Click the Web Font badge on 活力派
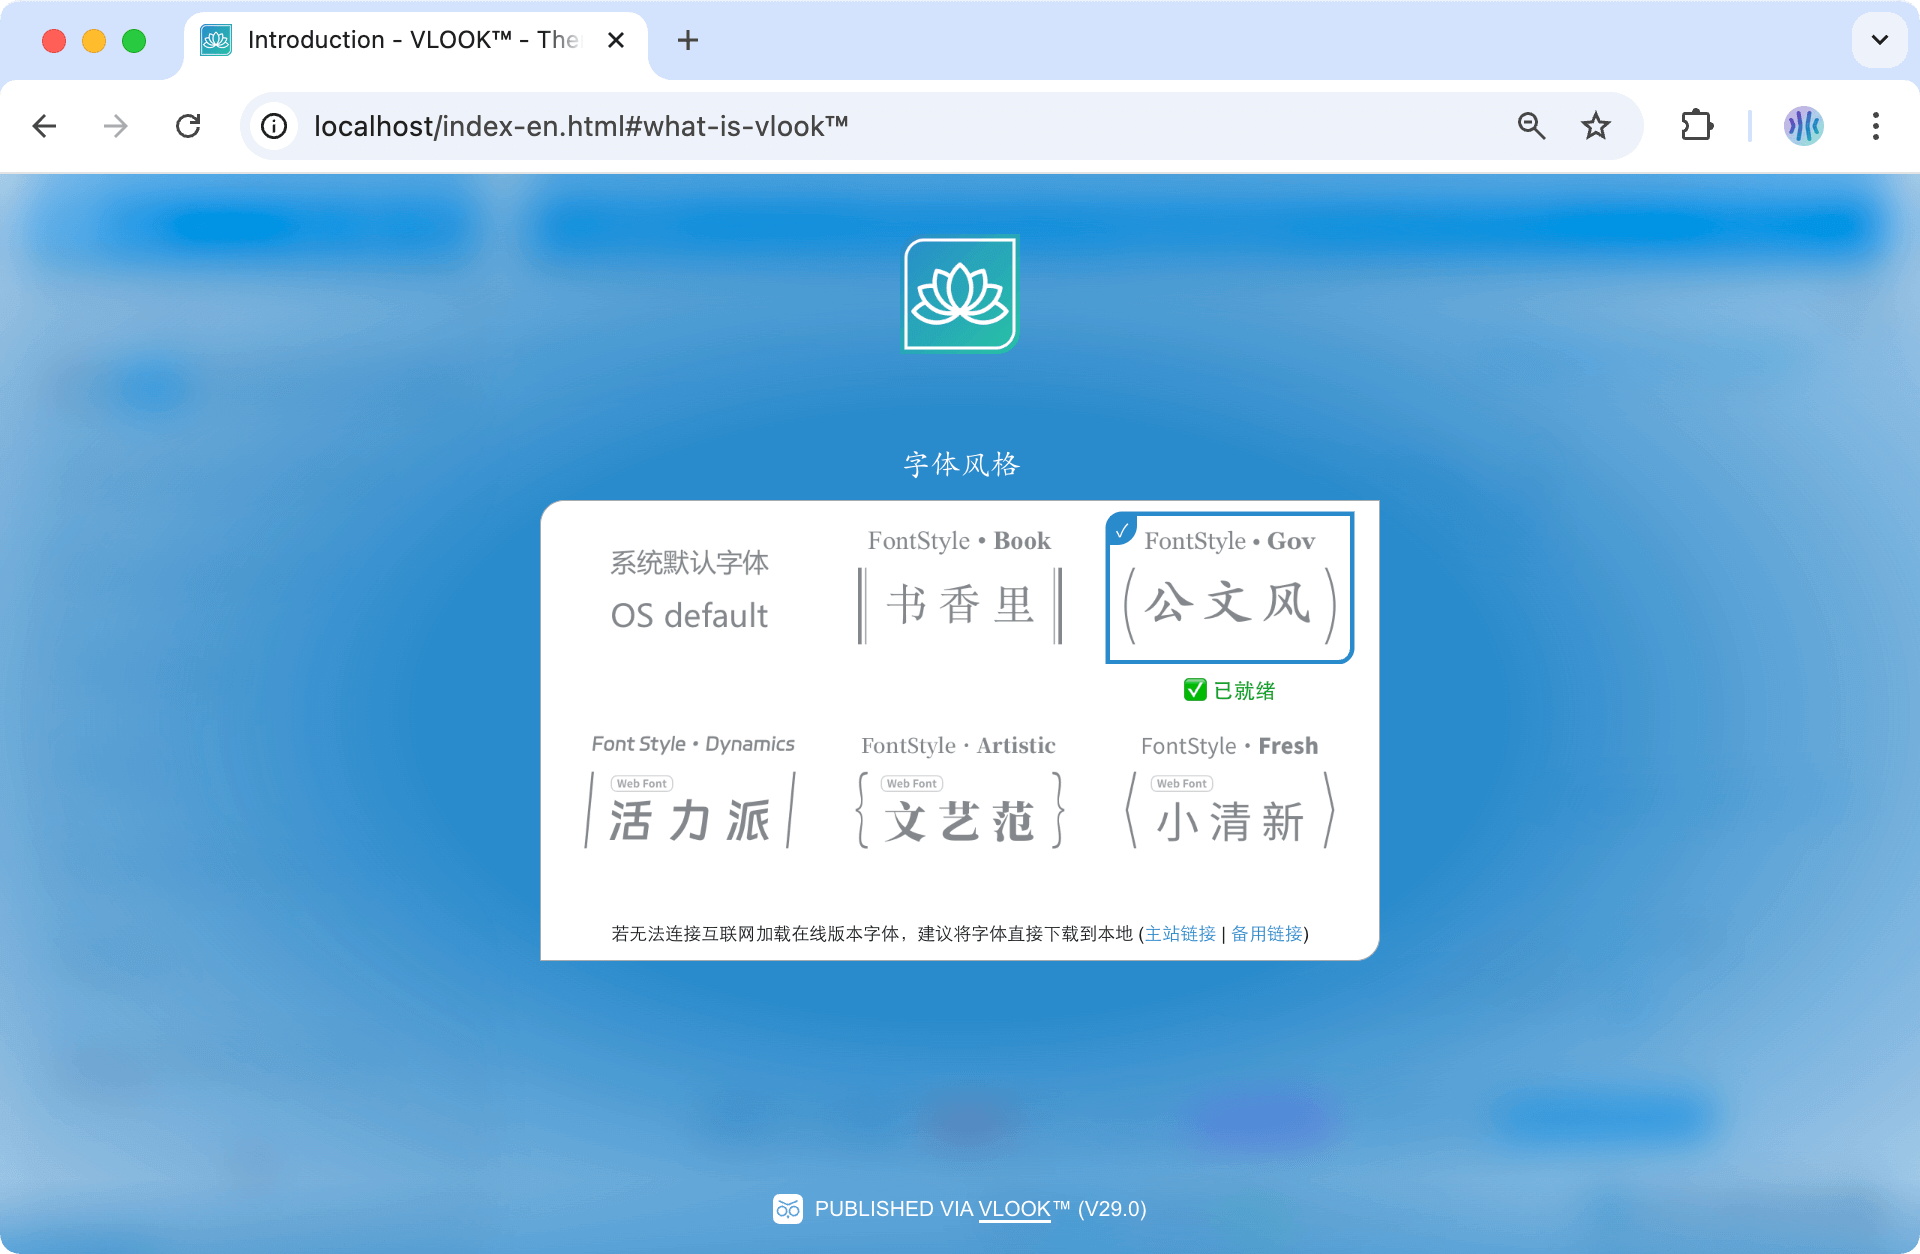The image size is (1920, 1254). click(x=642, y=784)
